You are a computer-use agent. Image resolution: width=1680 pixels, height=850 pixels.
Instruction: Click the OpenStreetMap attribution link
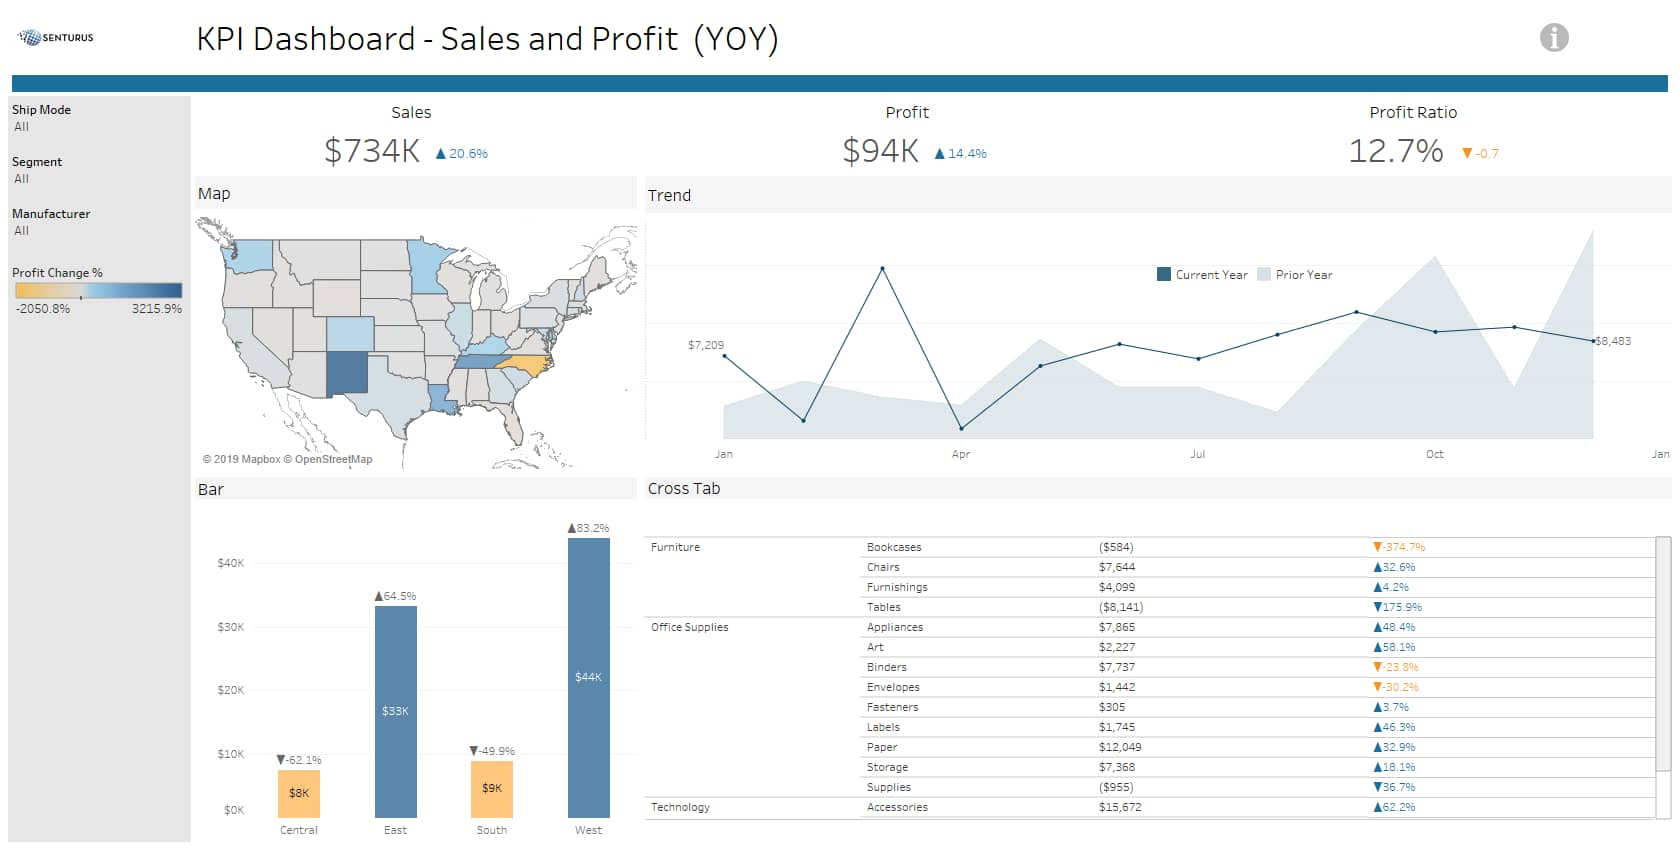pyautogui.click(x=333, y=460)
